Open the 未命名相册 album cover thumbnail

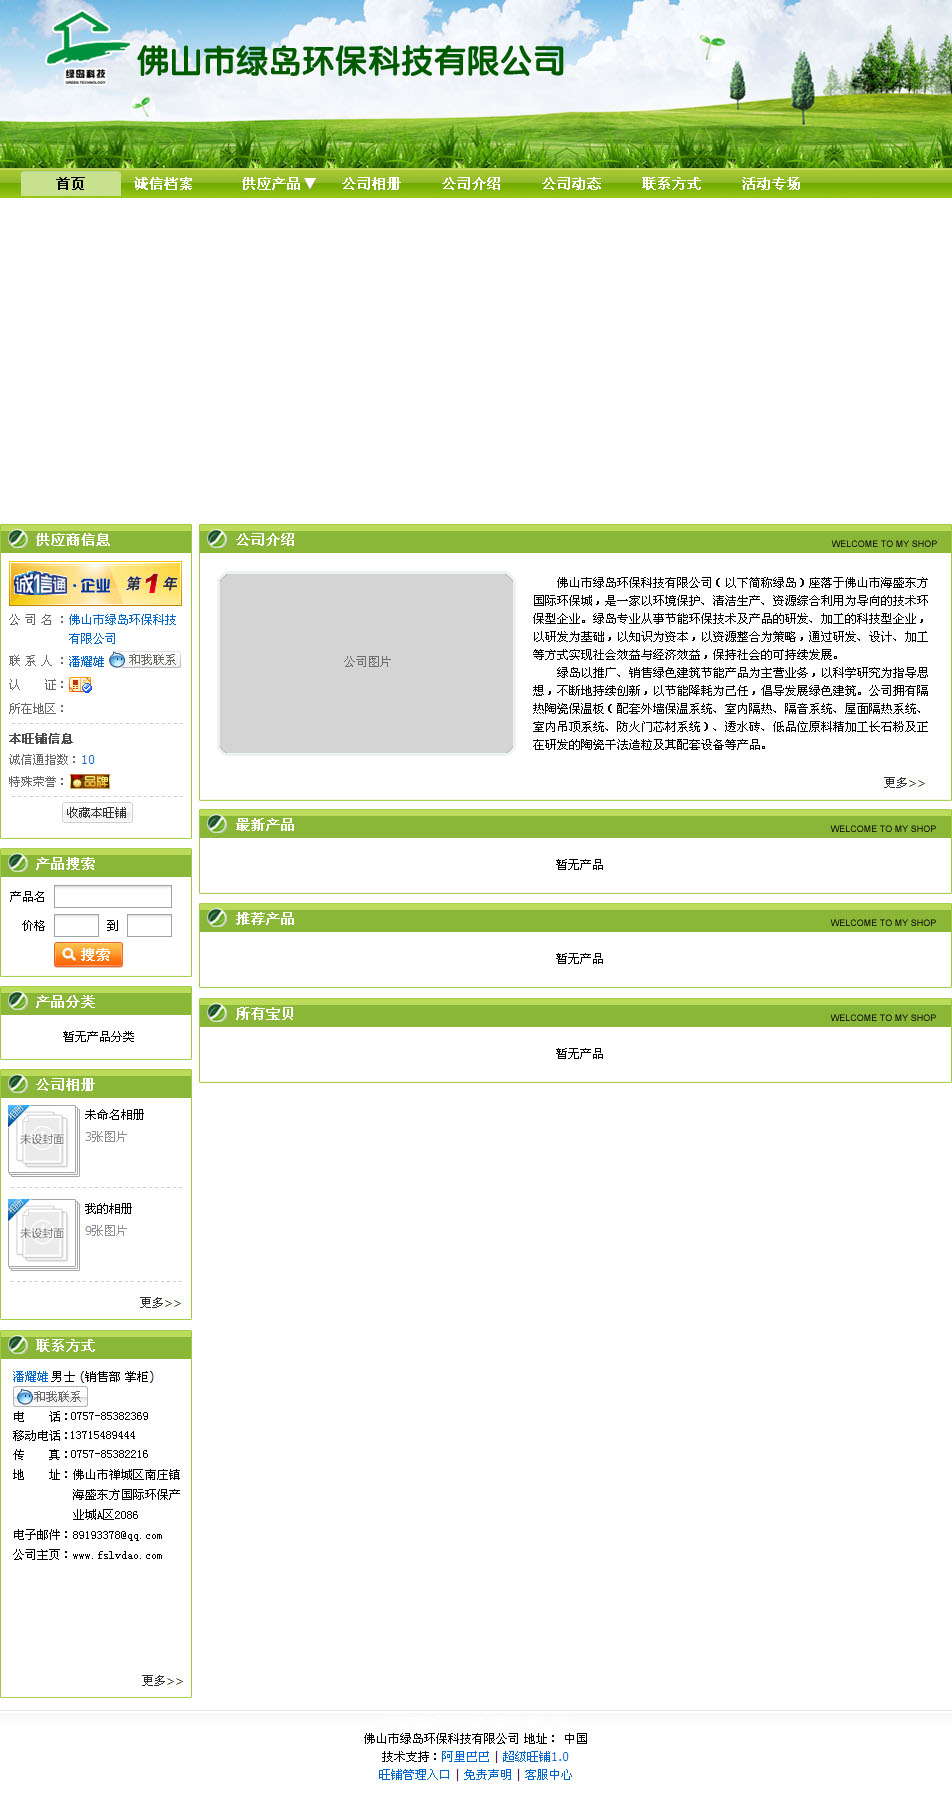click(x=43, y=1140)
